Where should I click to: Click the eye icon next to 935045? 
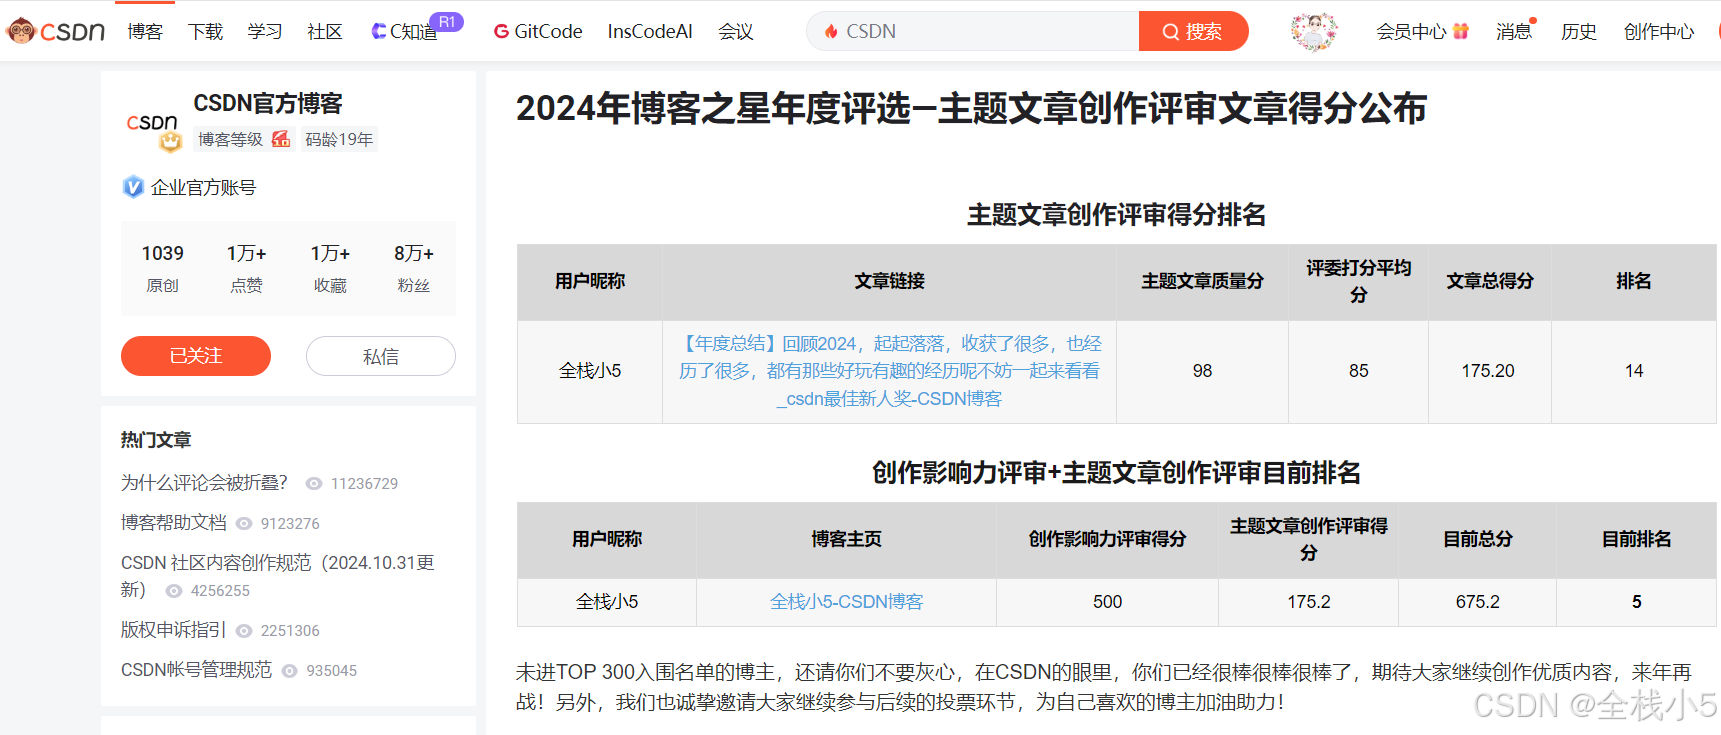[290, 671]
